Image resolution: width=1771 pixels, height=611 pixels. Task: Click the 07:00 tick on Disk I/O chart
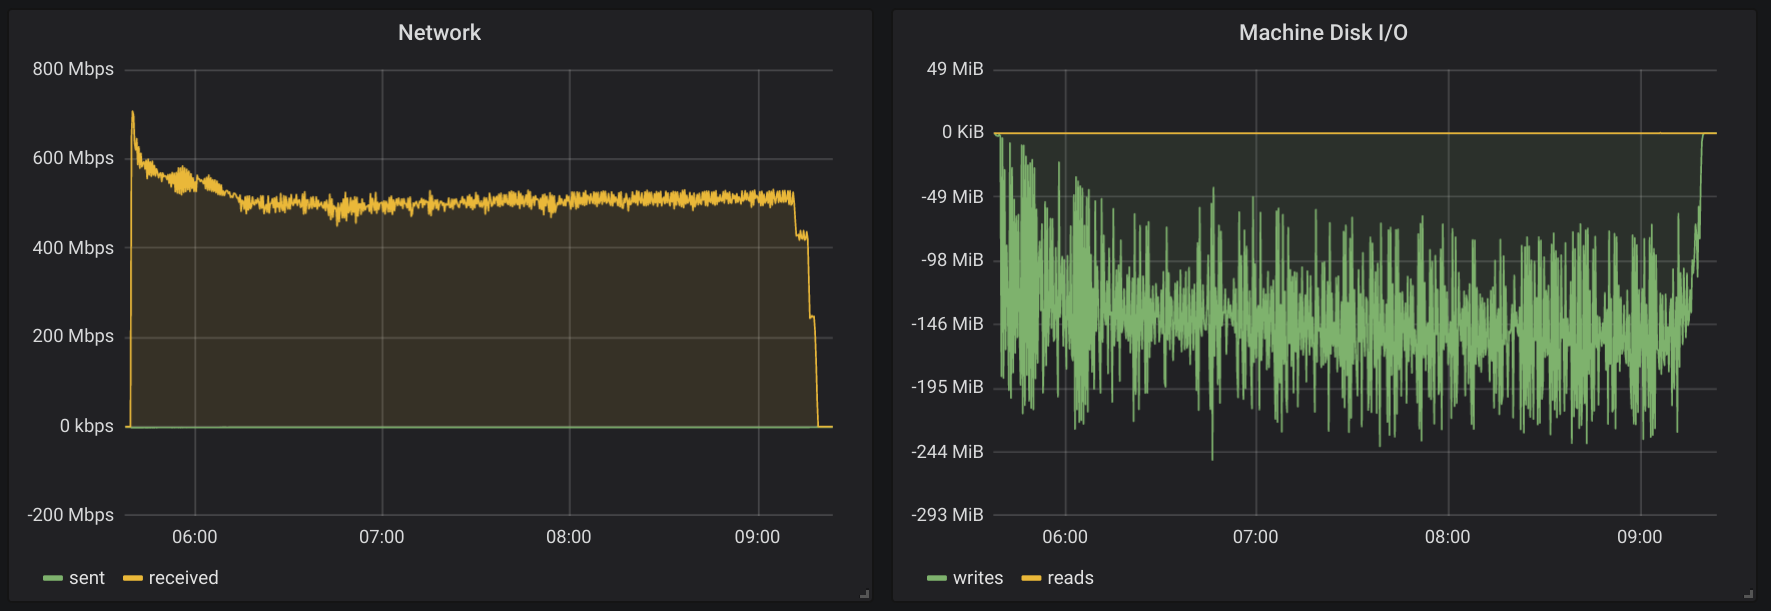click(x=1255, y=537)
